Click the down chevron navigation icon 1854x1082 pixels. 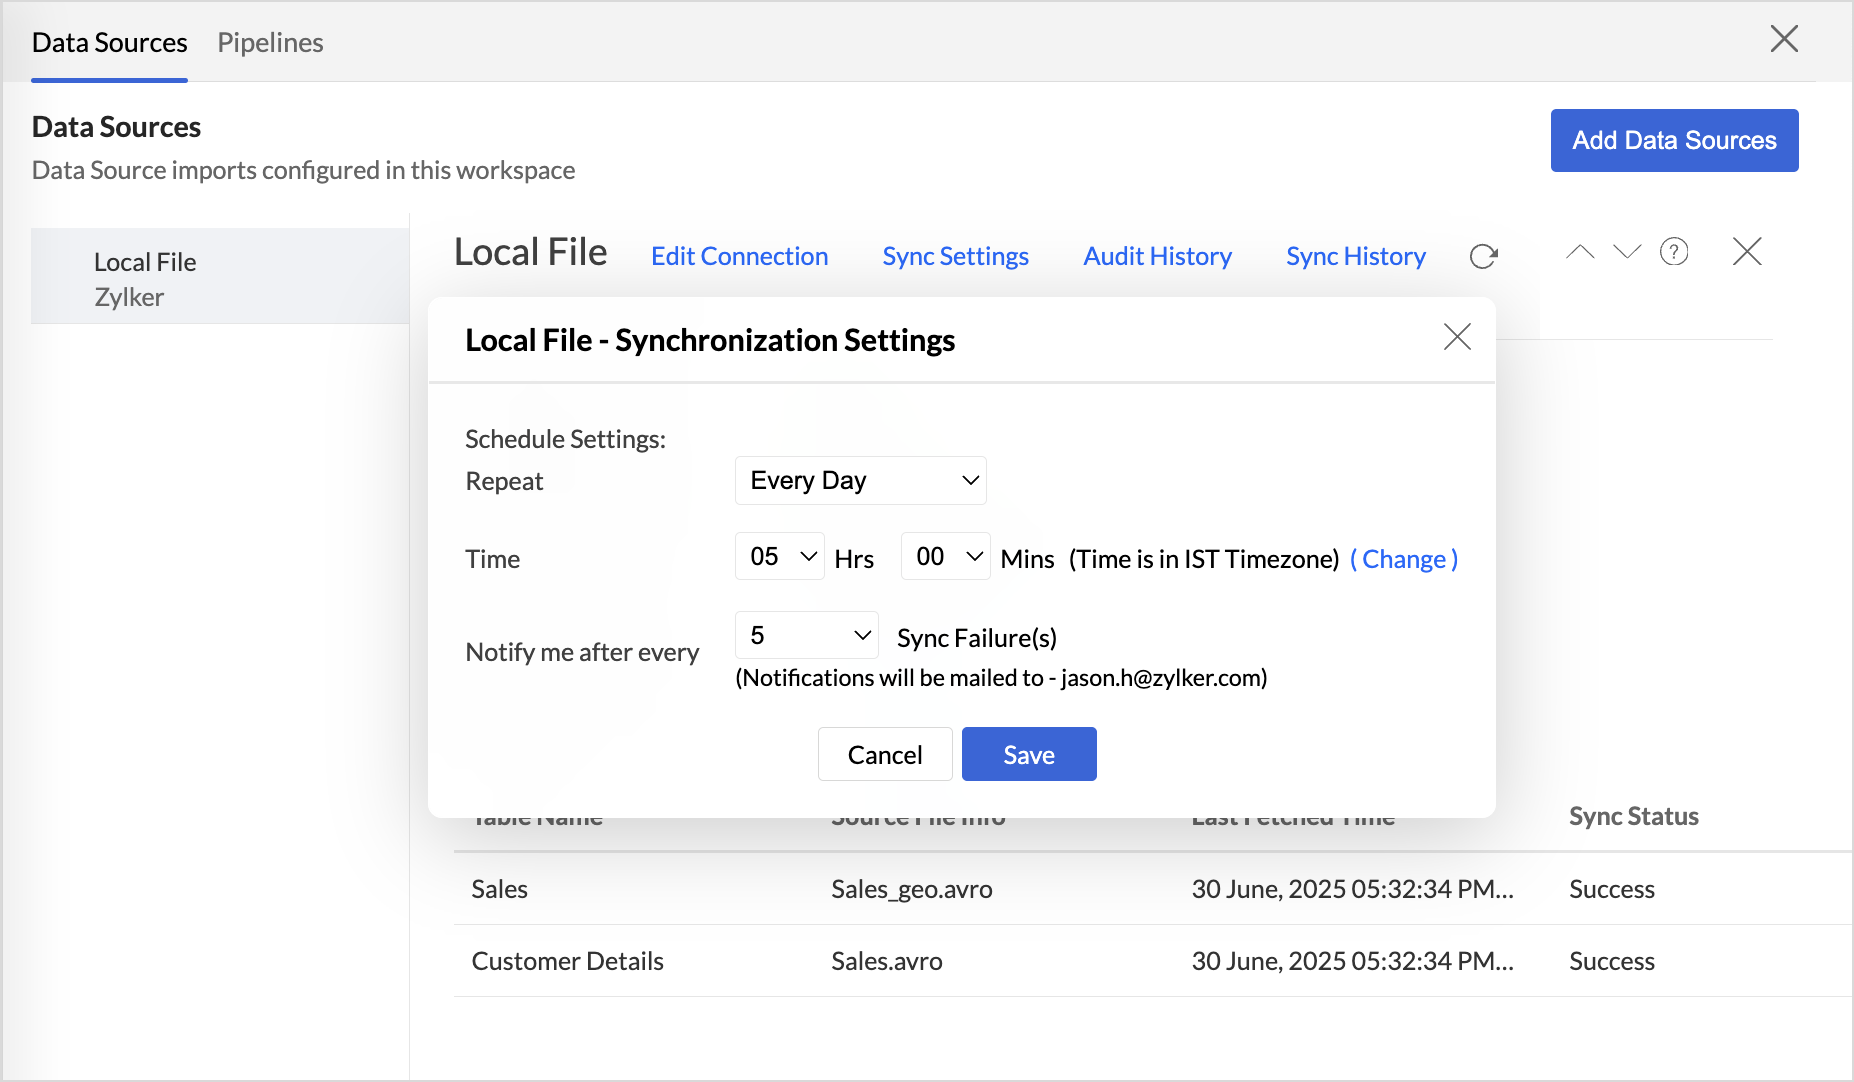click(x=1627, y=252)
